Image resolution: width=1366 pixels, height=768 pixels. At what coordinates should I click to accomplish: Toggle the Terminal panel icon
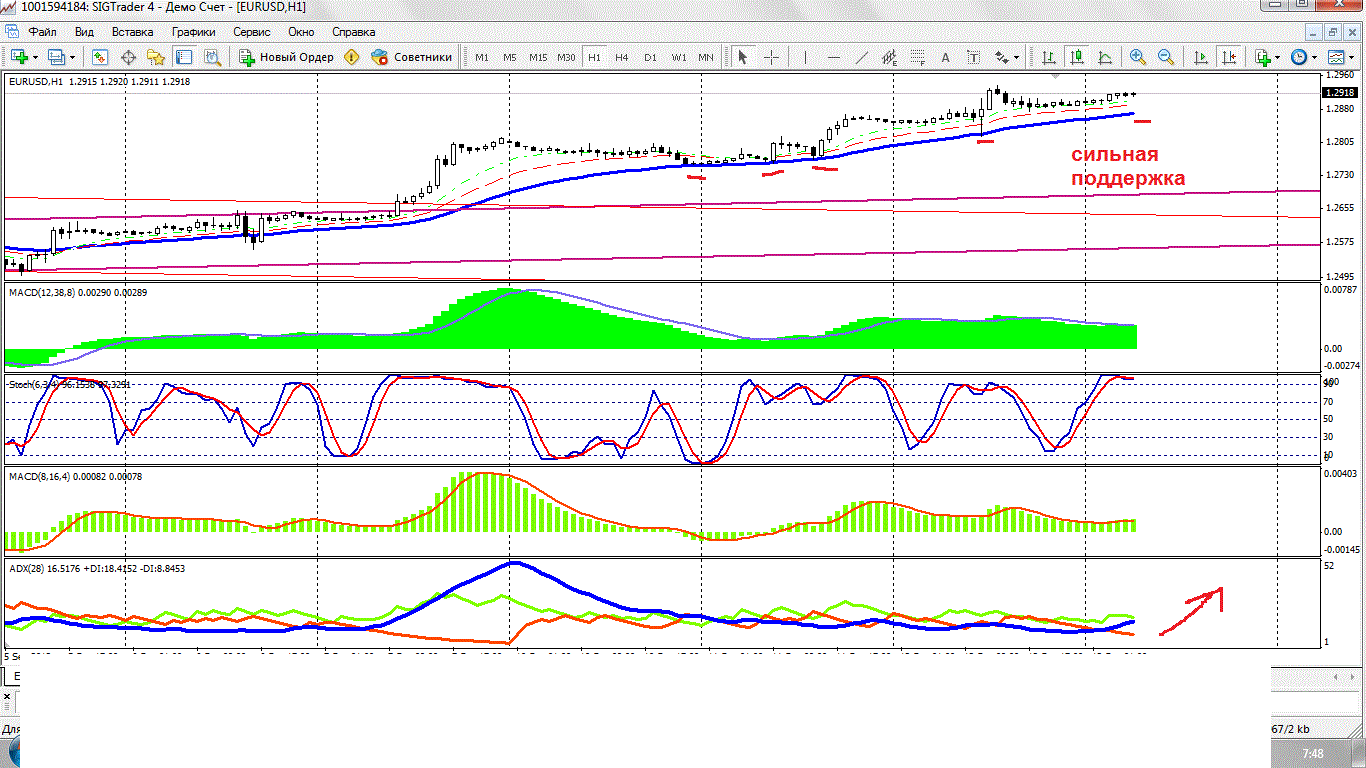184,57
